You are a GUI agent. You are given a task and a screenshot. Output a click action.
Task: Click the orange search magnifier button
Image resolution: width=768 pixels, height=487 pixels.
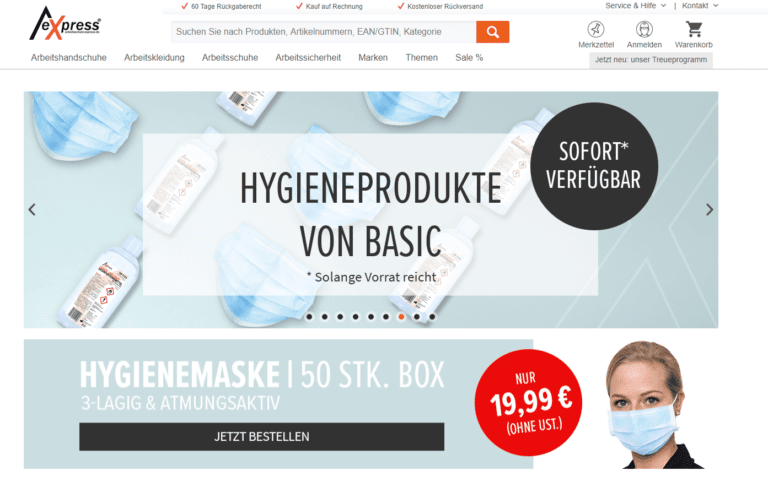pos(492,32)
